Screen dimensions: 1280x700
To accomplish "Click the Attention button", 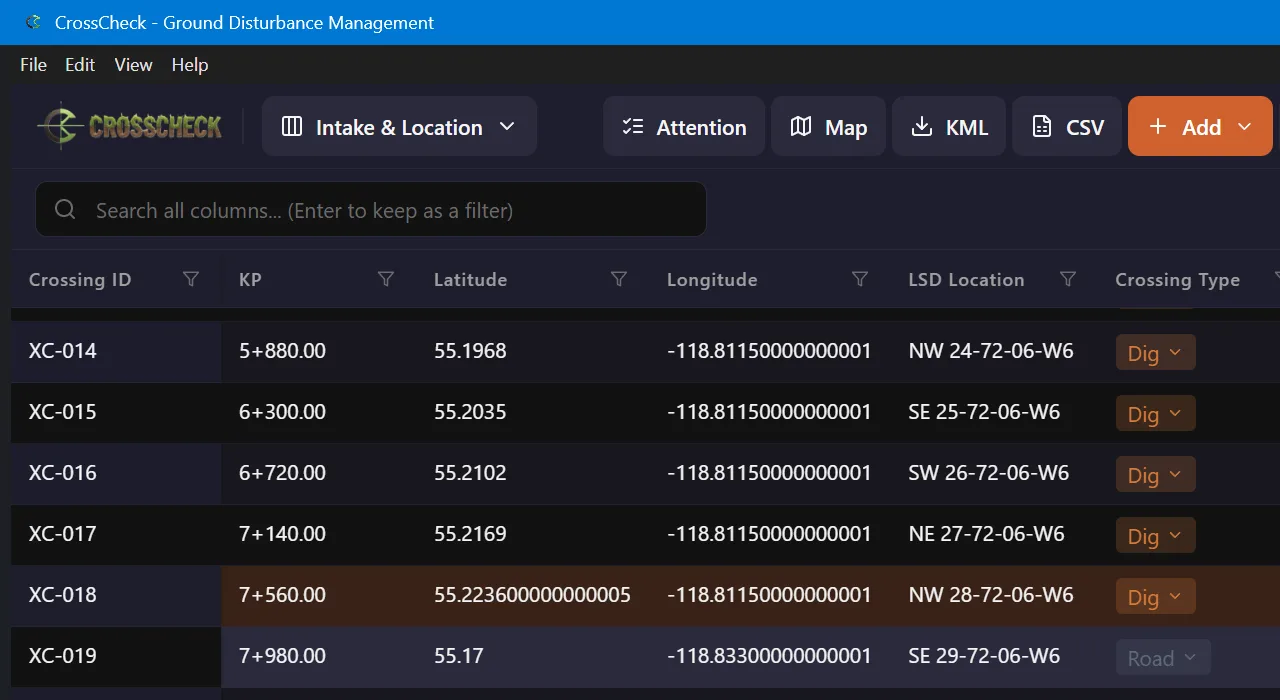I will coord(684,126).
